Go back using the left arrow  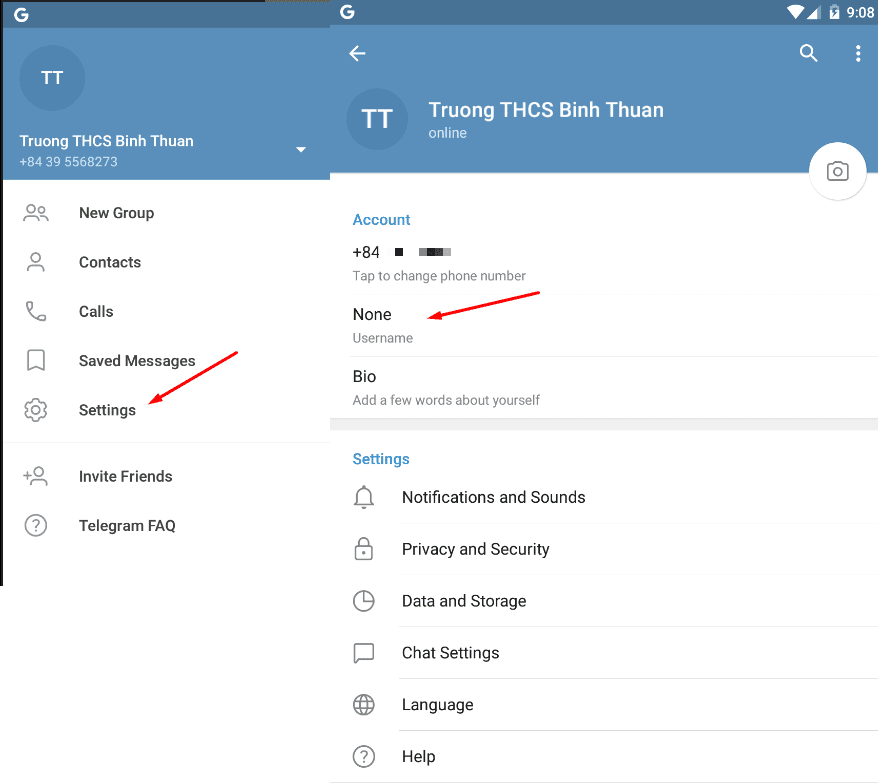[357, 53]
